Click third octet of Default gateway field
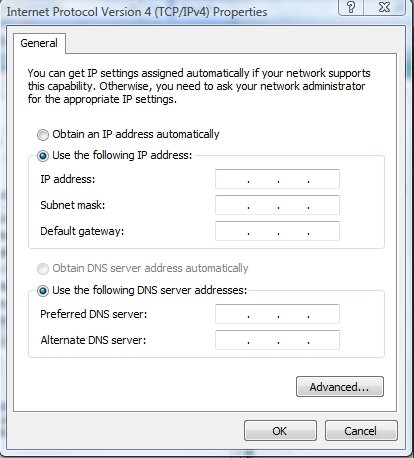The image size is (414, 458). (293, 231)
